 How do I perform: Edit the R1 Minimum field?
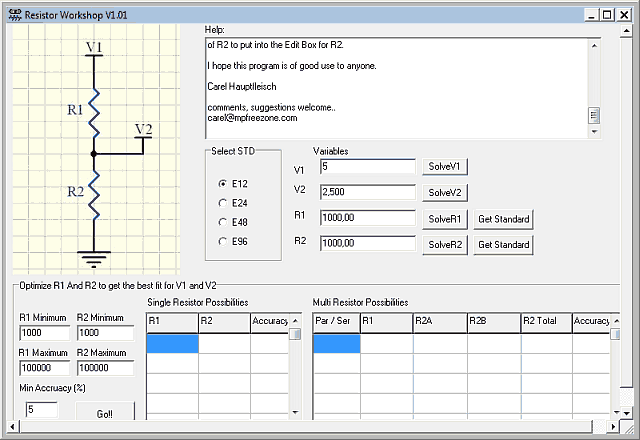(44, 333)
